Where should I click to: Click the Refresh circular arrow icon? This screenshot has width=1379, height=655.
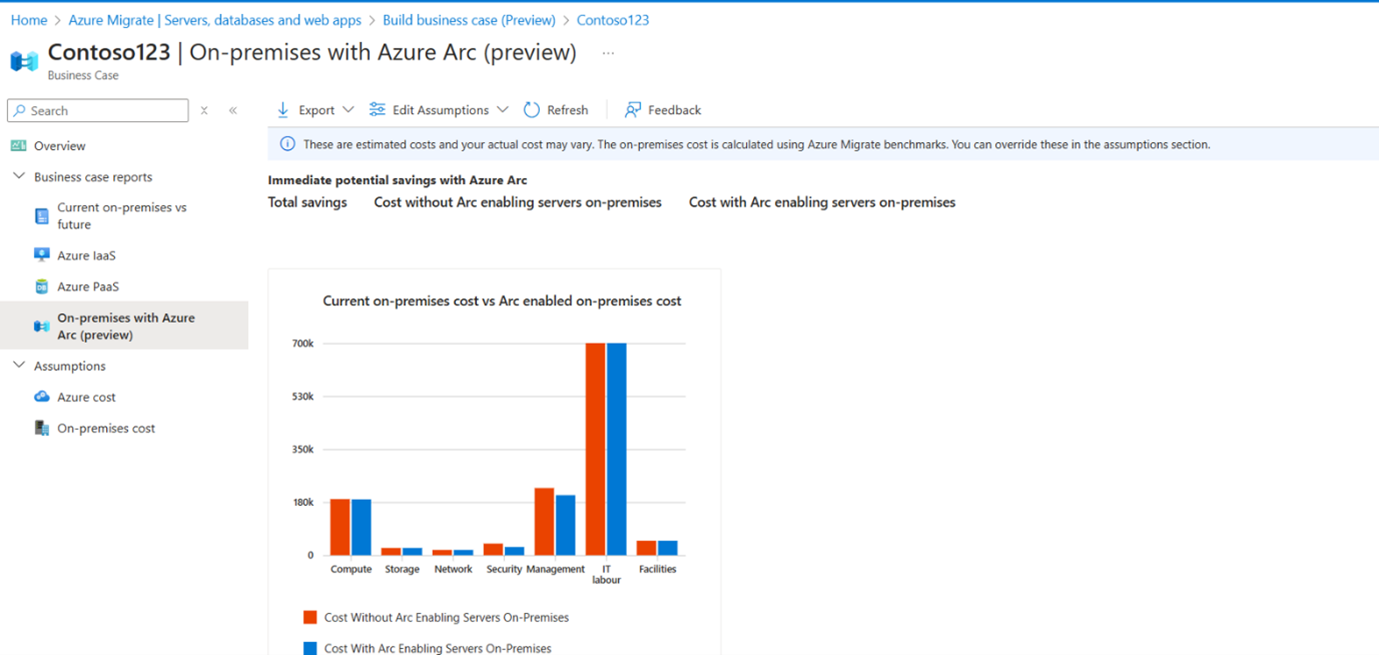(532, 110)
